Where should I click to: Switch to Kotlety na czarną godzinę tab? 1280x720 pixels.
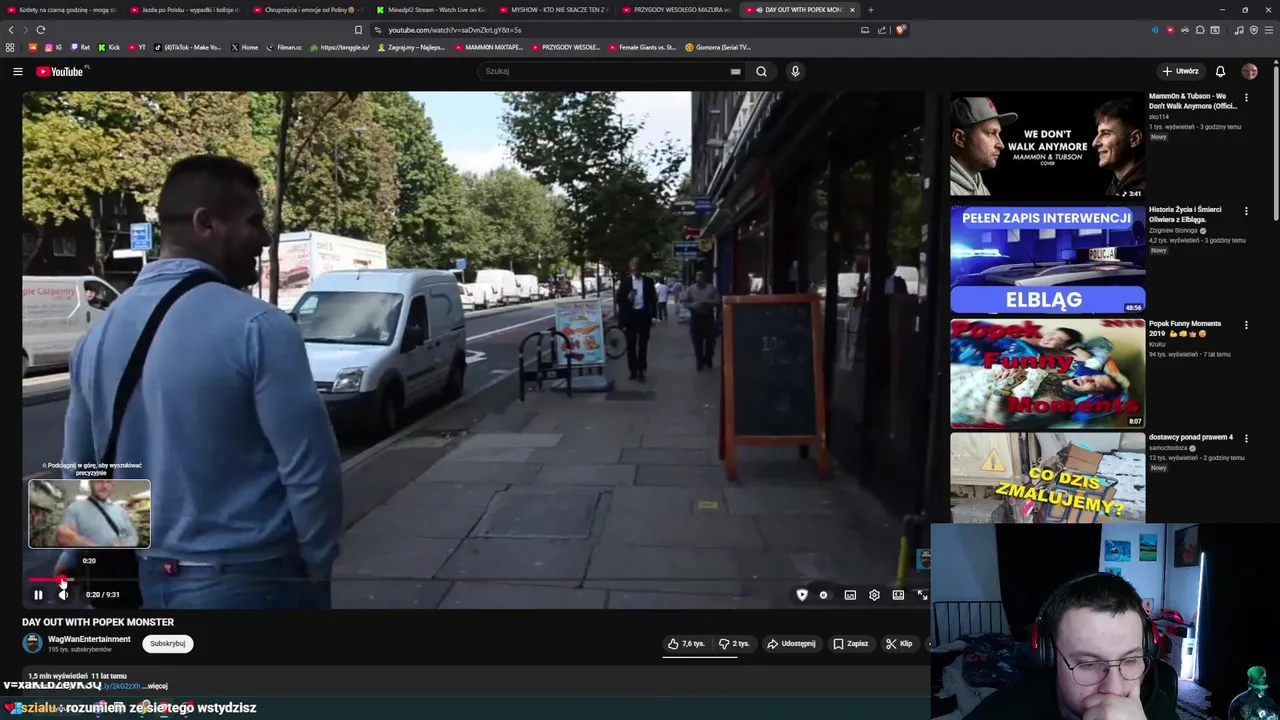coord(65,10)
